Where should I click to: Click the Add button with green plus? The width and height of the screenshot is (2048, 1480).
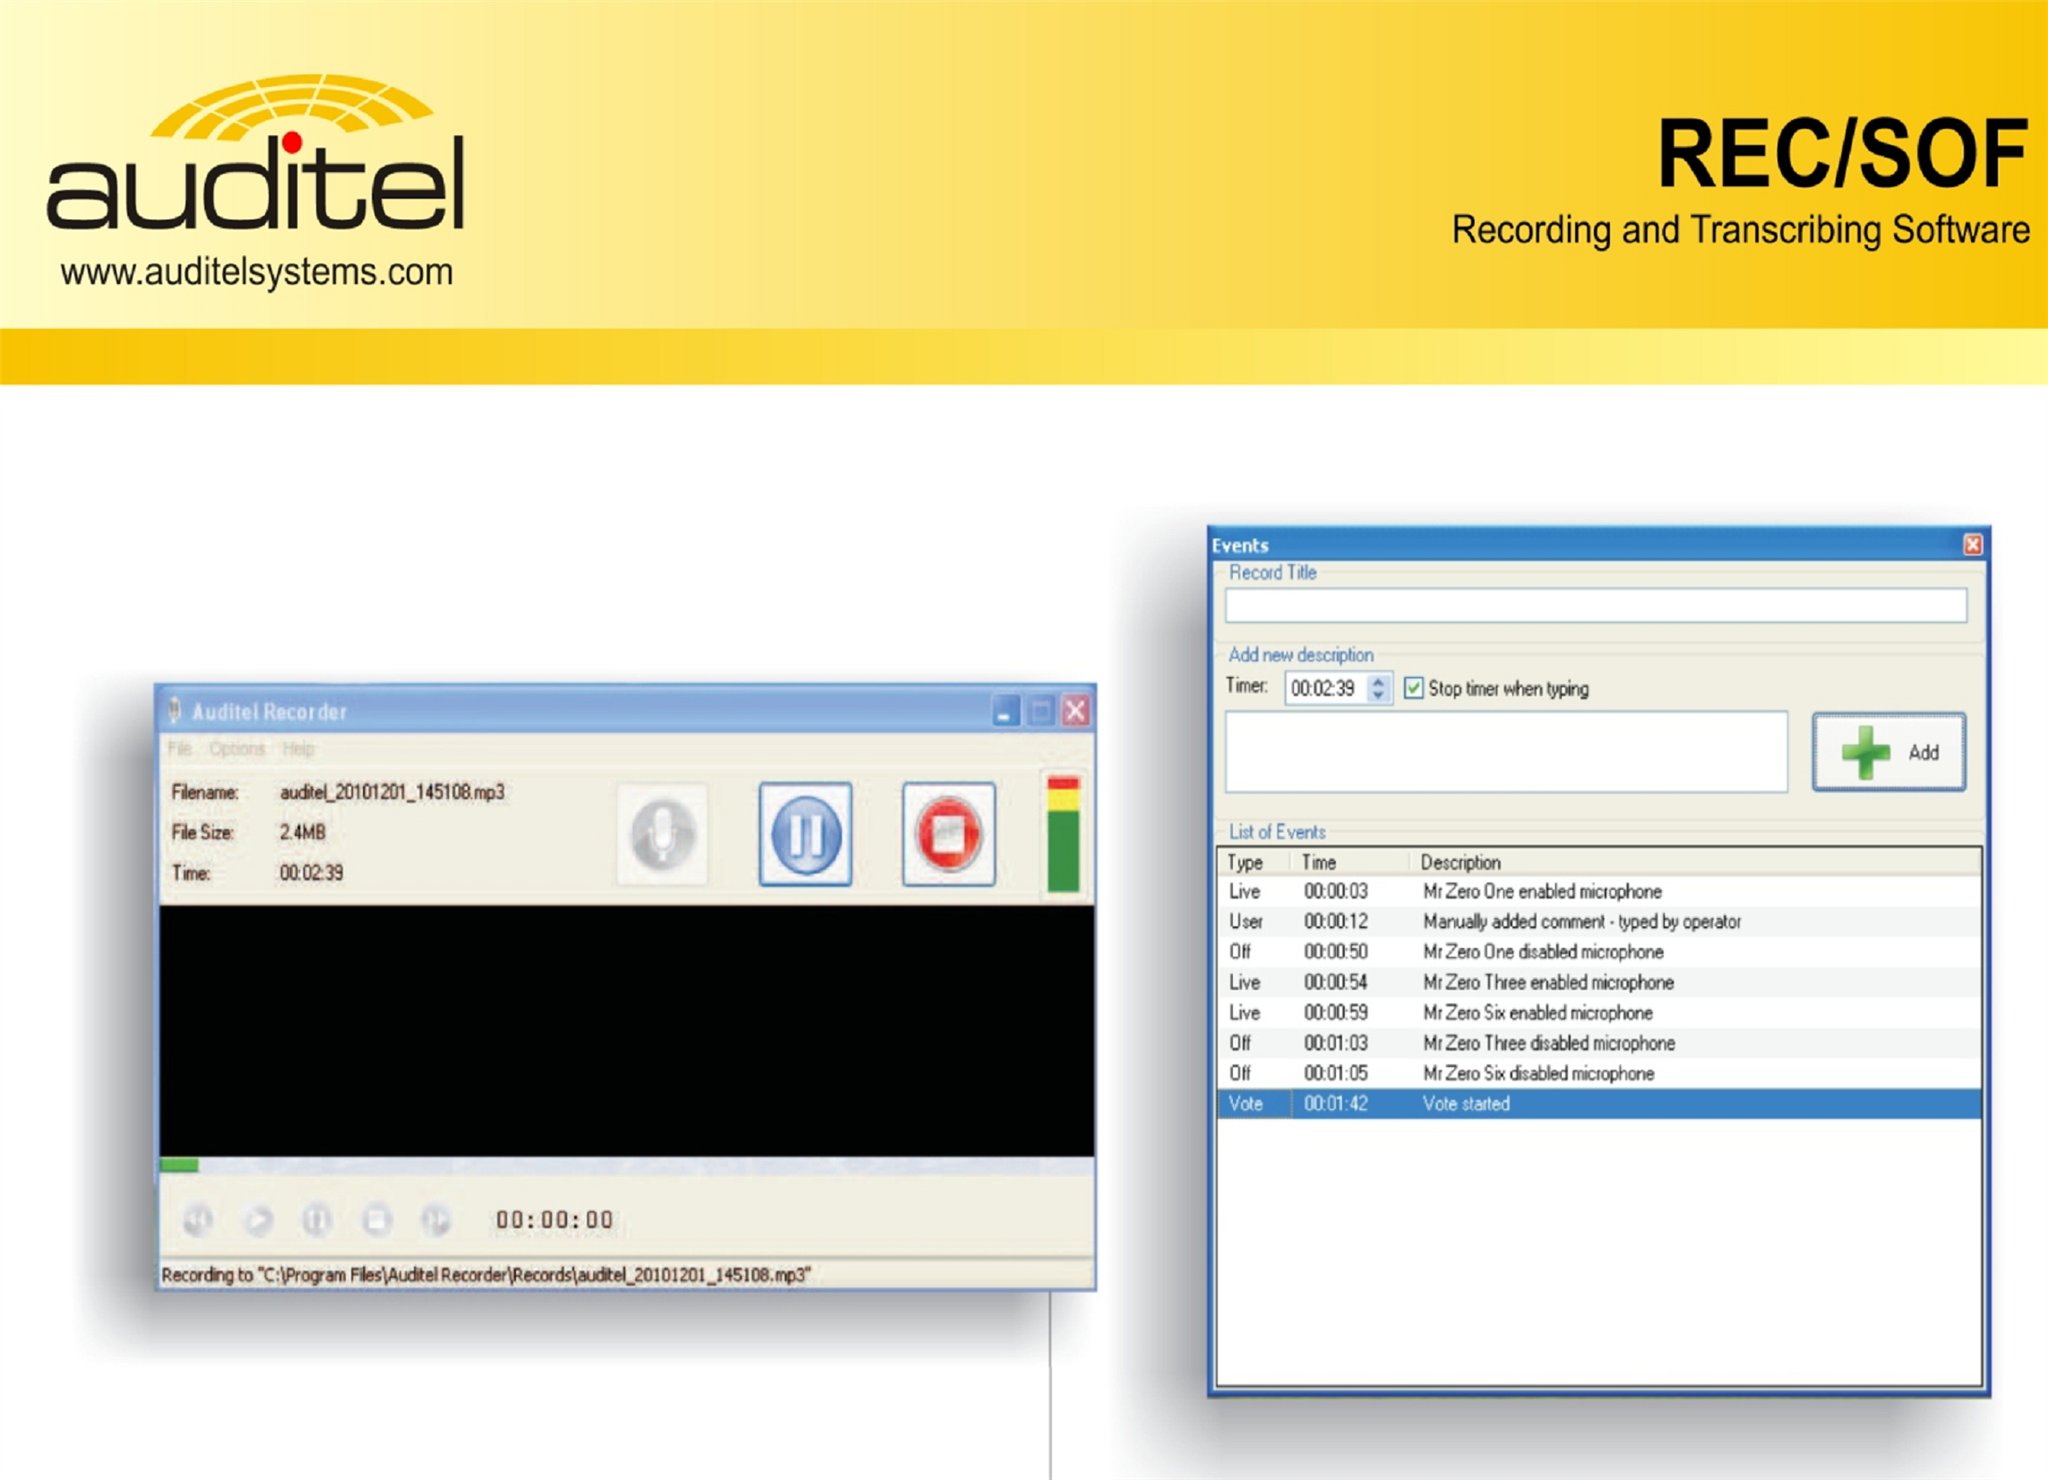click(x=1889, y=752)
